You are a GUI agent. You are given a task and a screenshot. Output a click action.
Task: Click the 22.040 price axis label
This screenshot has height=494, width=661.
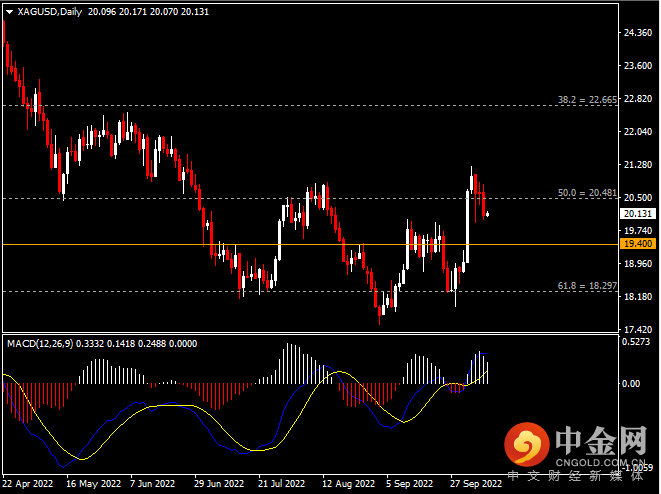tap(638, 132)
